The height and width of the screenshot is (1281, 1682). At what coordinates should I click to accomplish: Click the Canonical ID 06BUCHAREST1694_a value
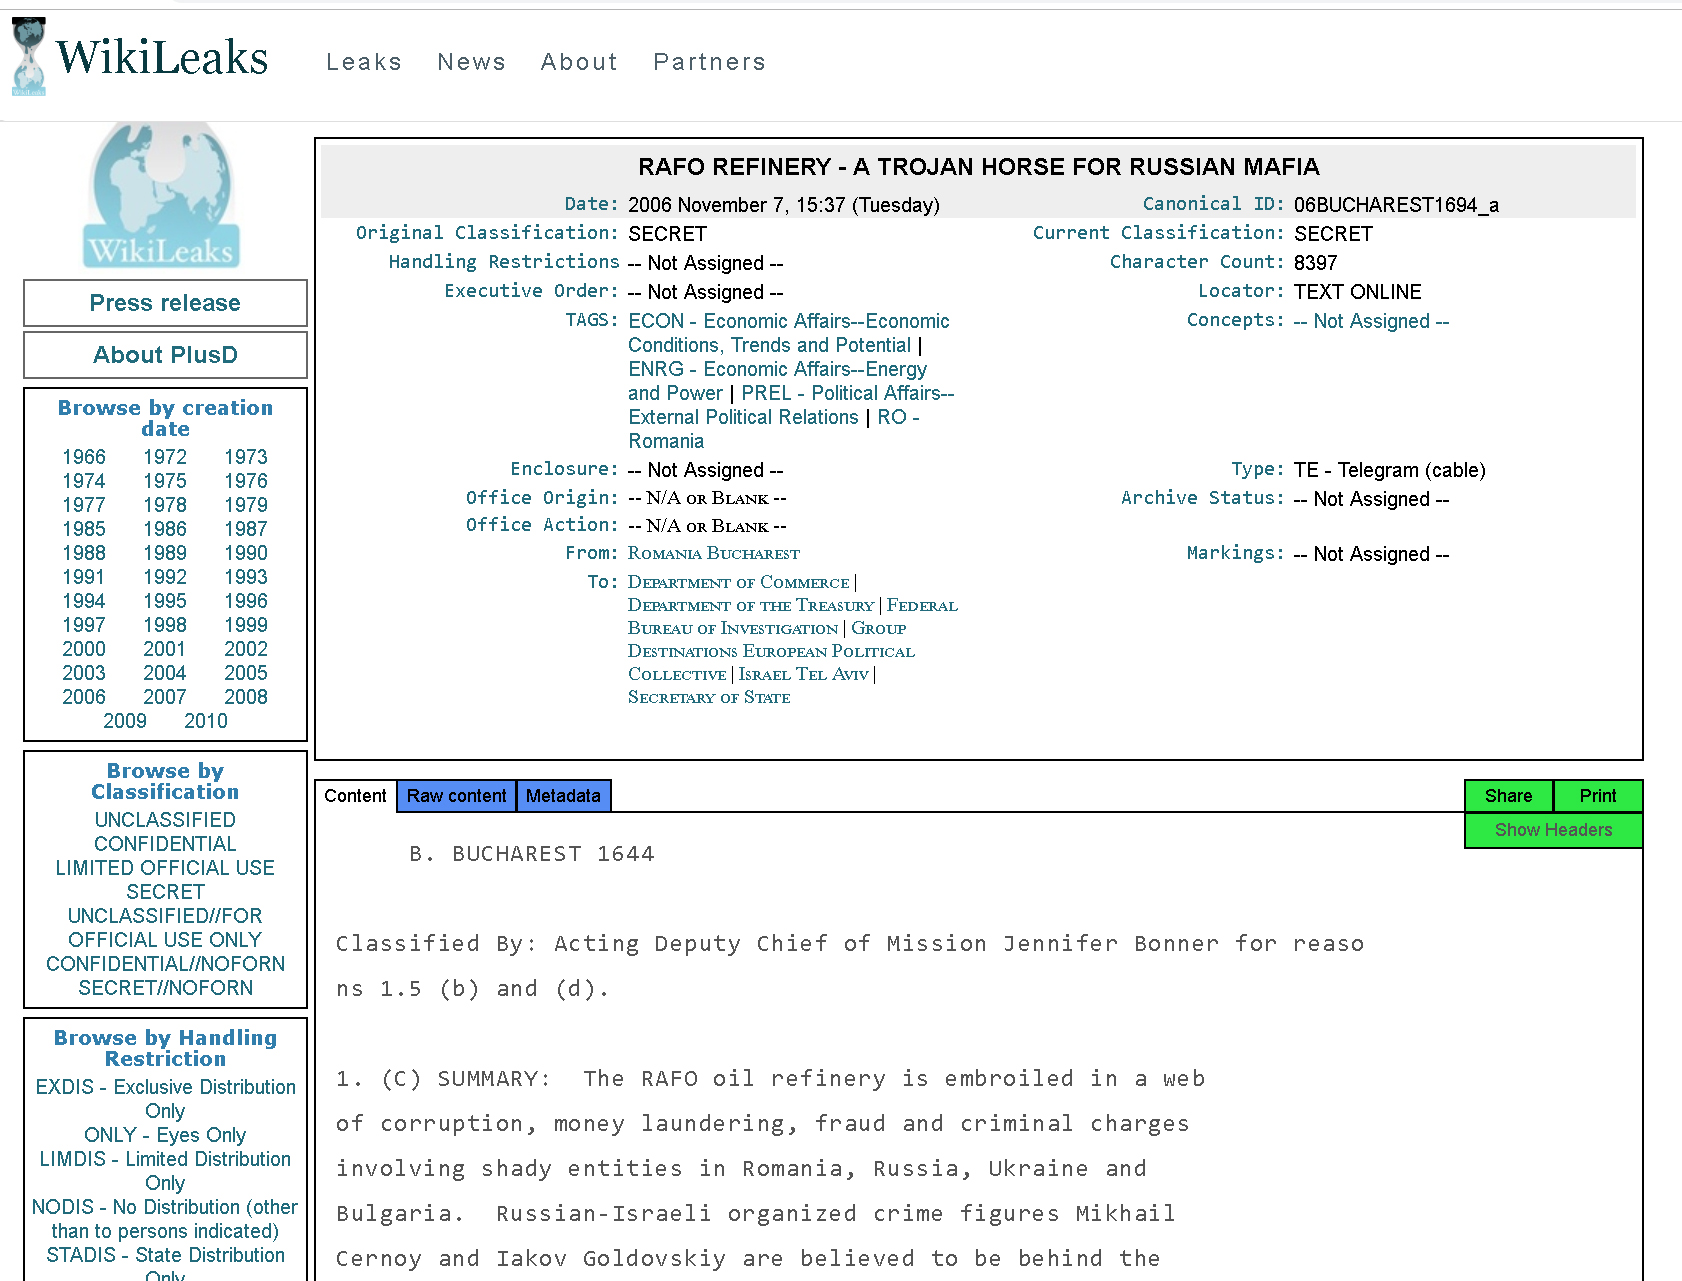tap(1396, 205)
